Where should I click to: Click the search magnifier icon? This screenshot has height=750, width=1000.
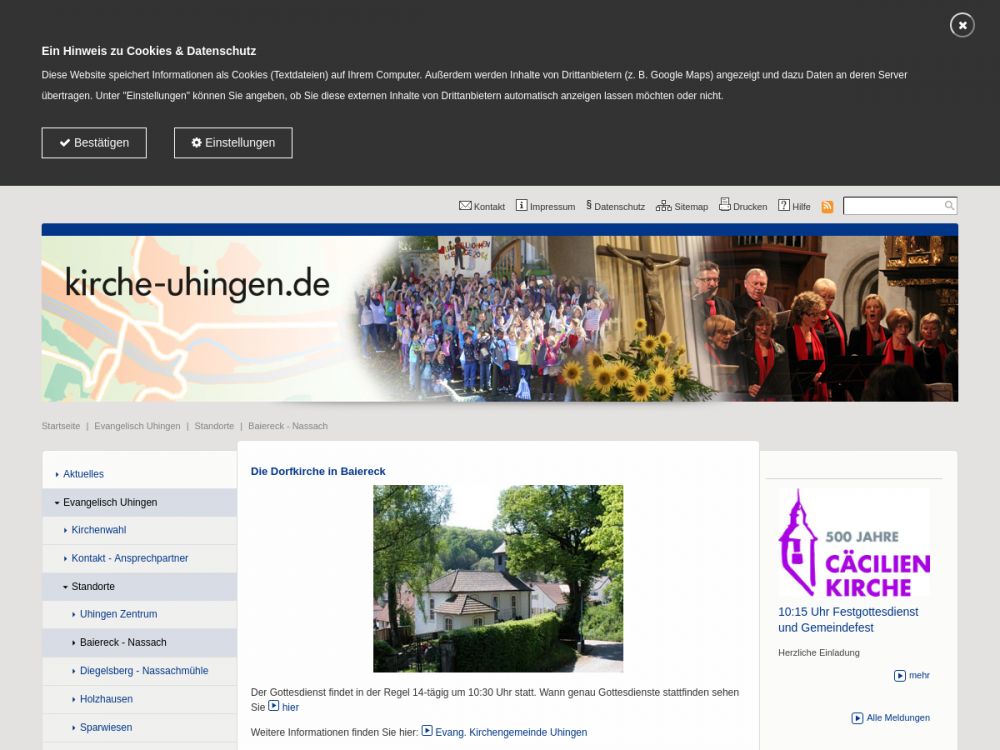point(949,206)
